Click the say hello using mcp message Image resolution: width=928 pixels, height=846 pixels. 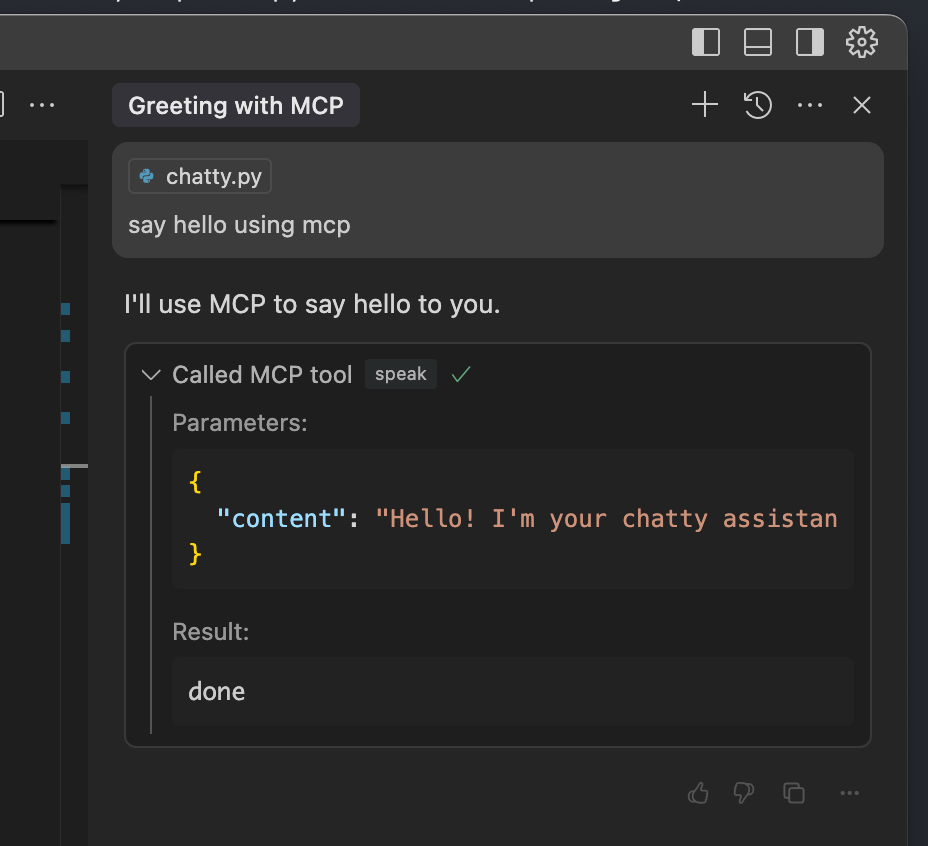[239, 225]
